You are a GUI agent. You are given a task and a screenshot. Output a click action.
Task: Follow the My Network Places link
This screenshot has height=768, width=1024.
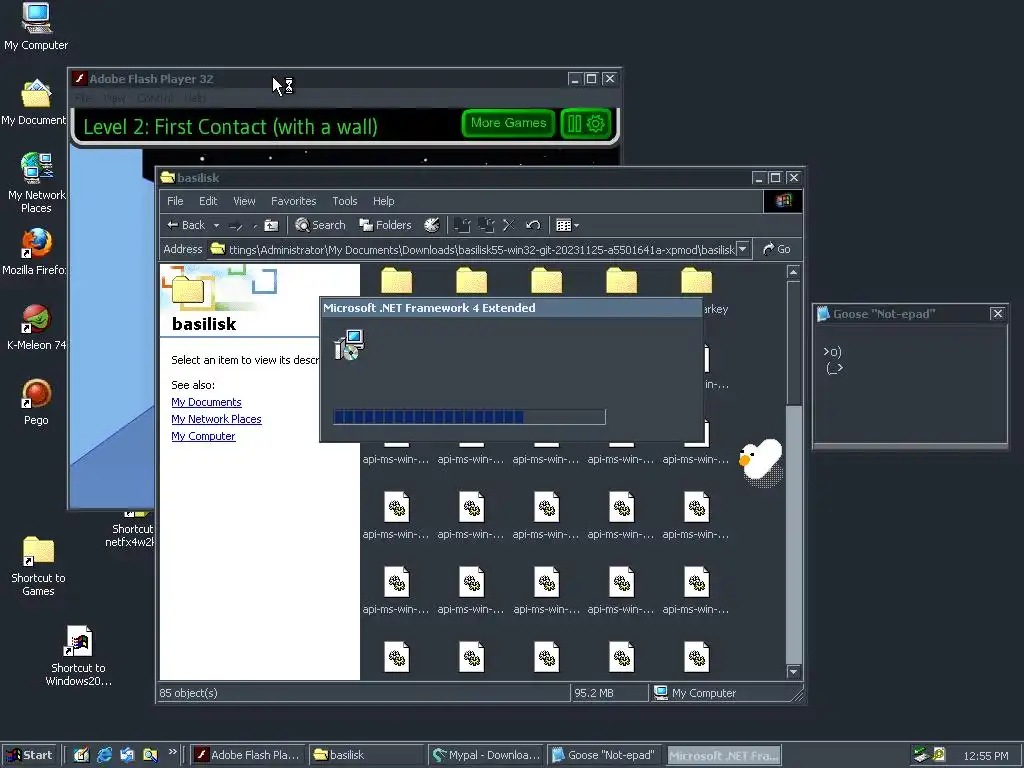(216, 419)
